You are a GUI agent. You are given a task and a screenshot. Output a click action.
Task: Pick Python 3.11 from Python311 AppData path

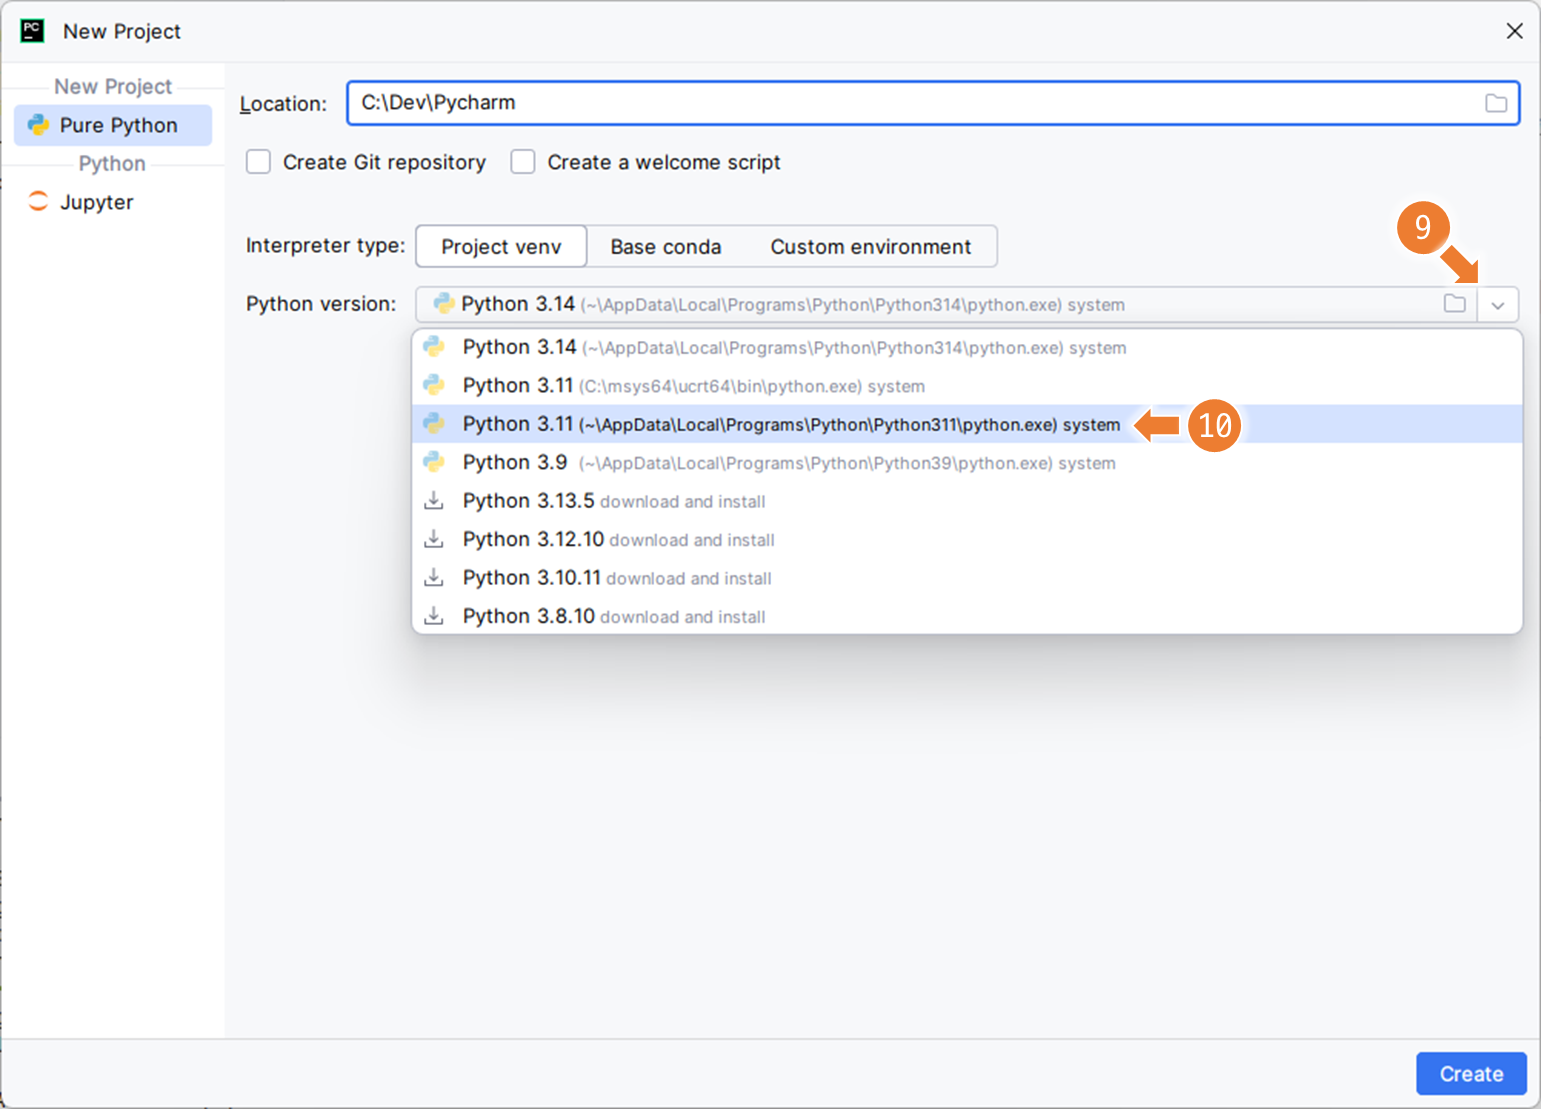coord(967,424)
